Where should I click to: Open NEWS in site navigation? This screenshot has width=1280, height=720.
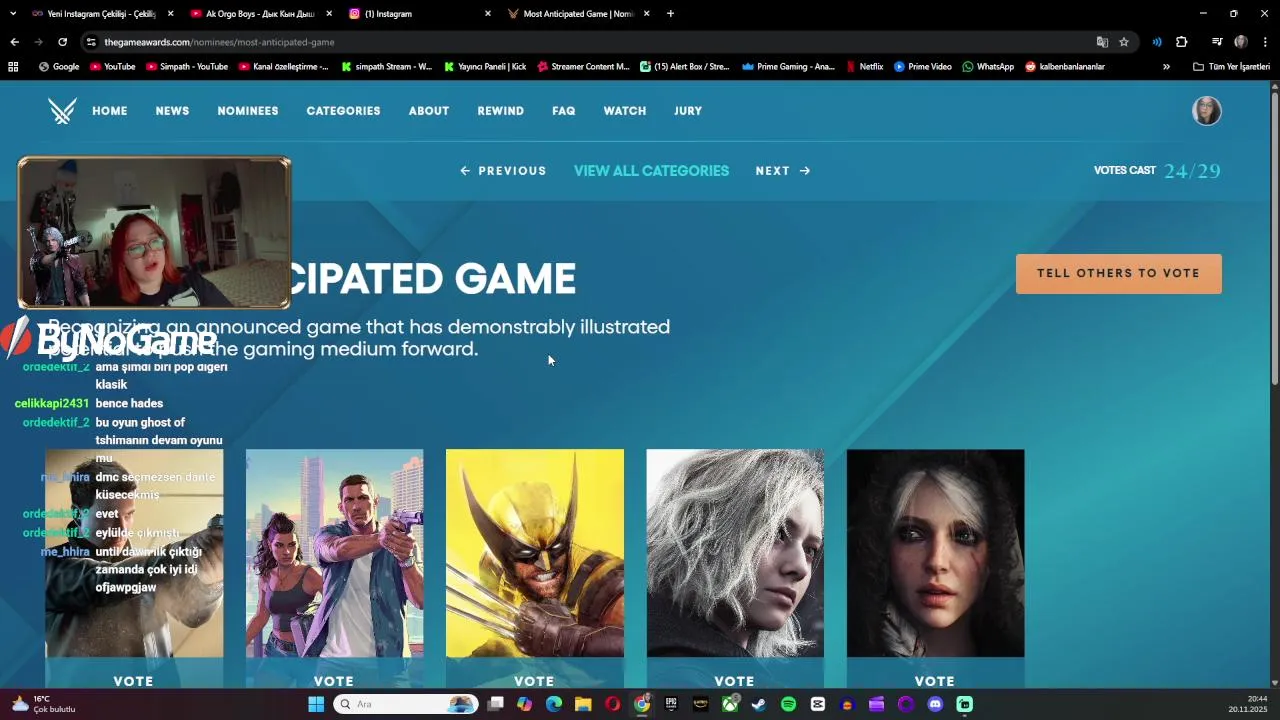coord(172,111)
